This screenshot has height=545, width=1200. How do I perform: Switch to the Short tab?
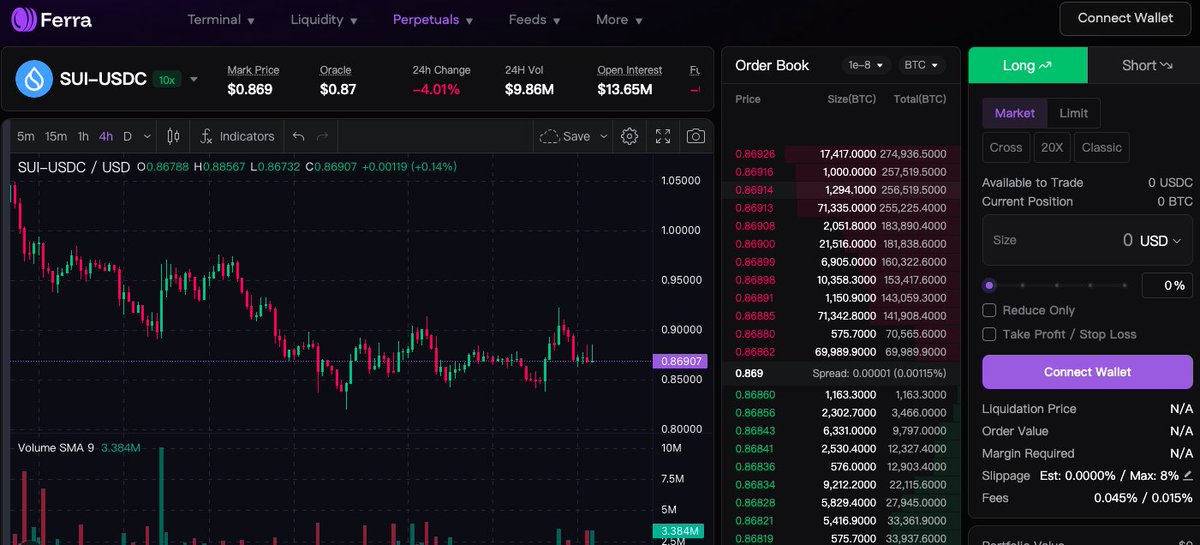pyautogui.click(x=1146, y=65)
